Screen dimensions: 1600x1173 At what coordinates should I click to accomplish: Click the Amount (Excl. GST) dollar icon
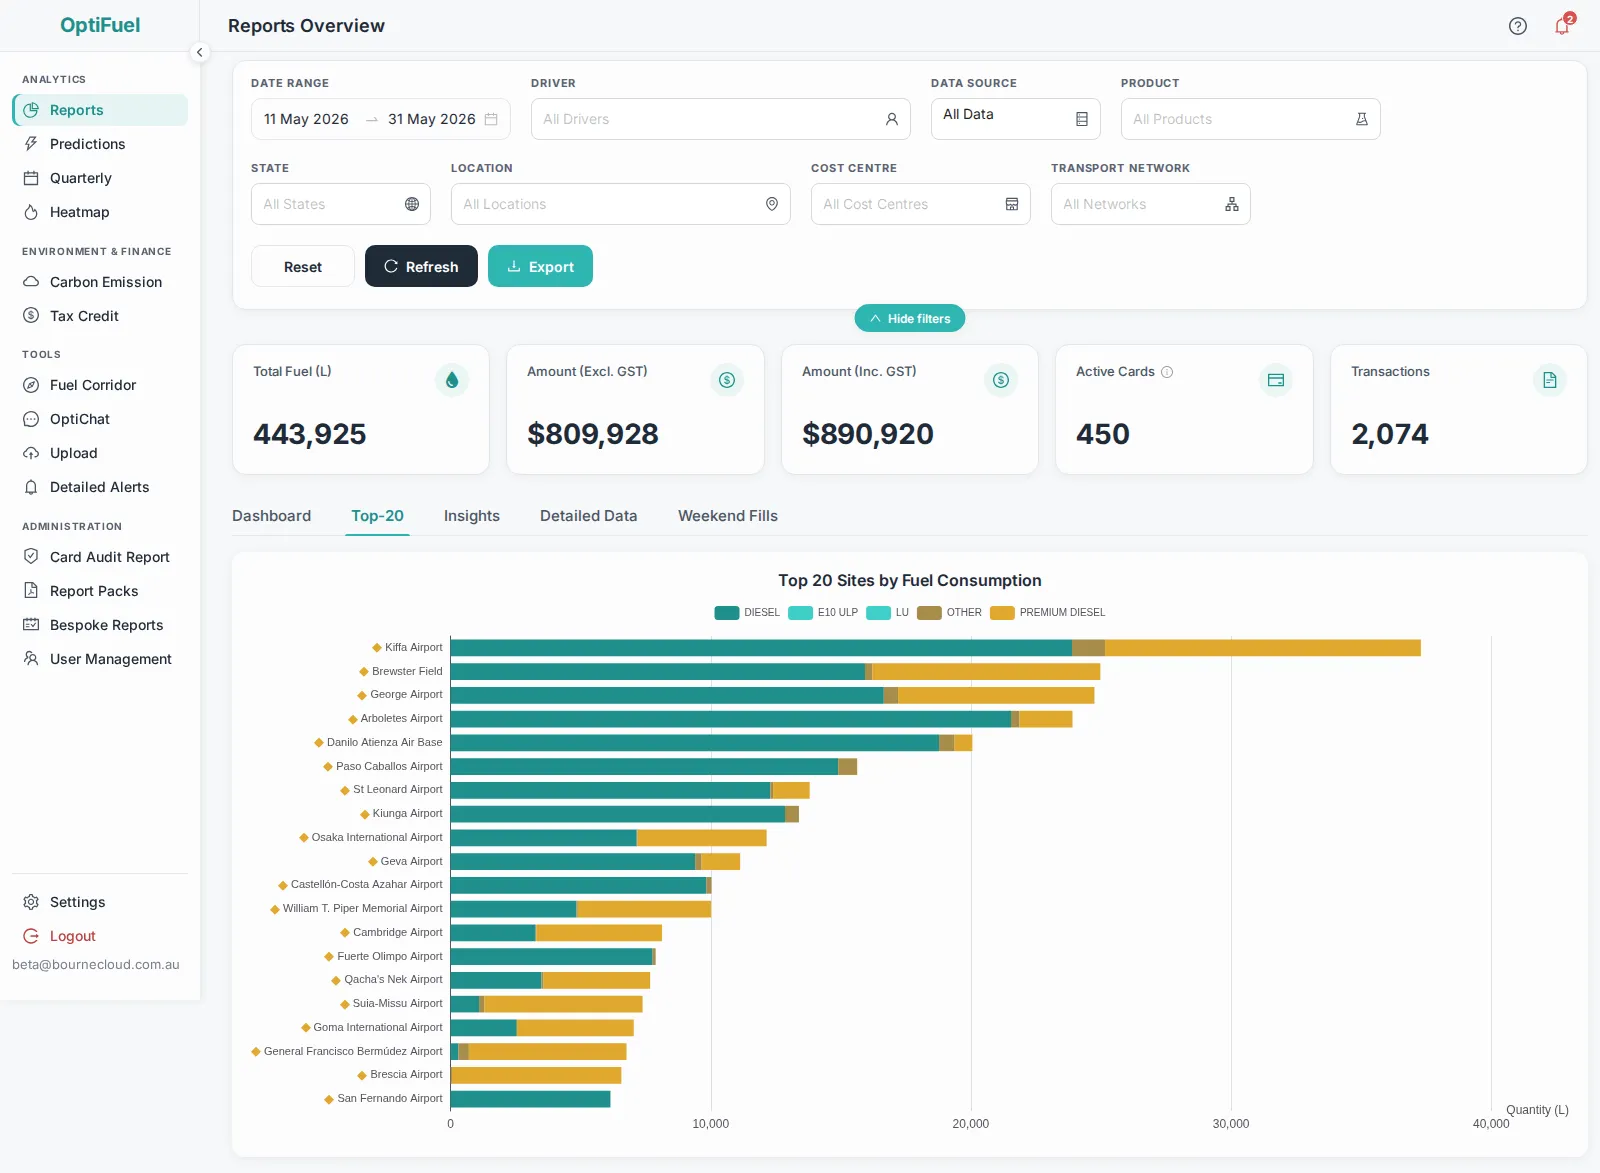[x=727, y=380]
